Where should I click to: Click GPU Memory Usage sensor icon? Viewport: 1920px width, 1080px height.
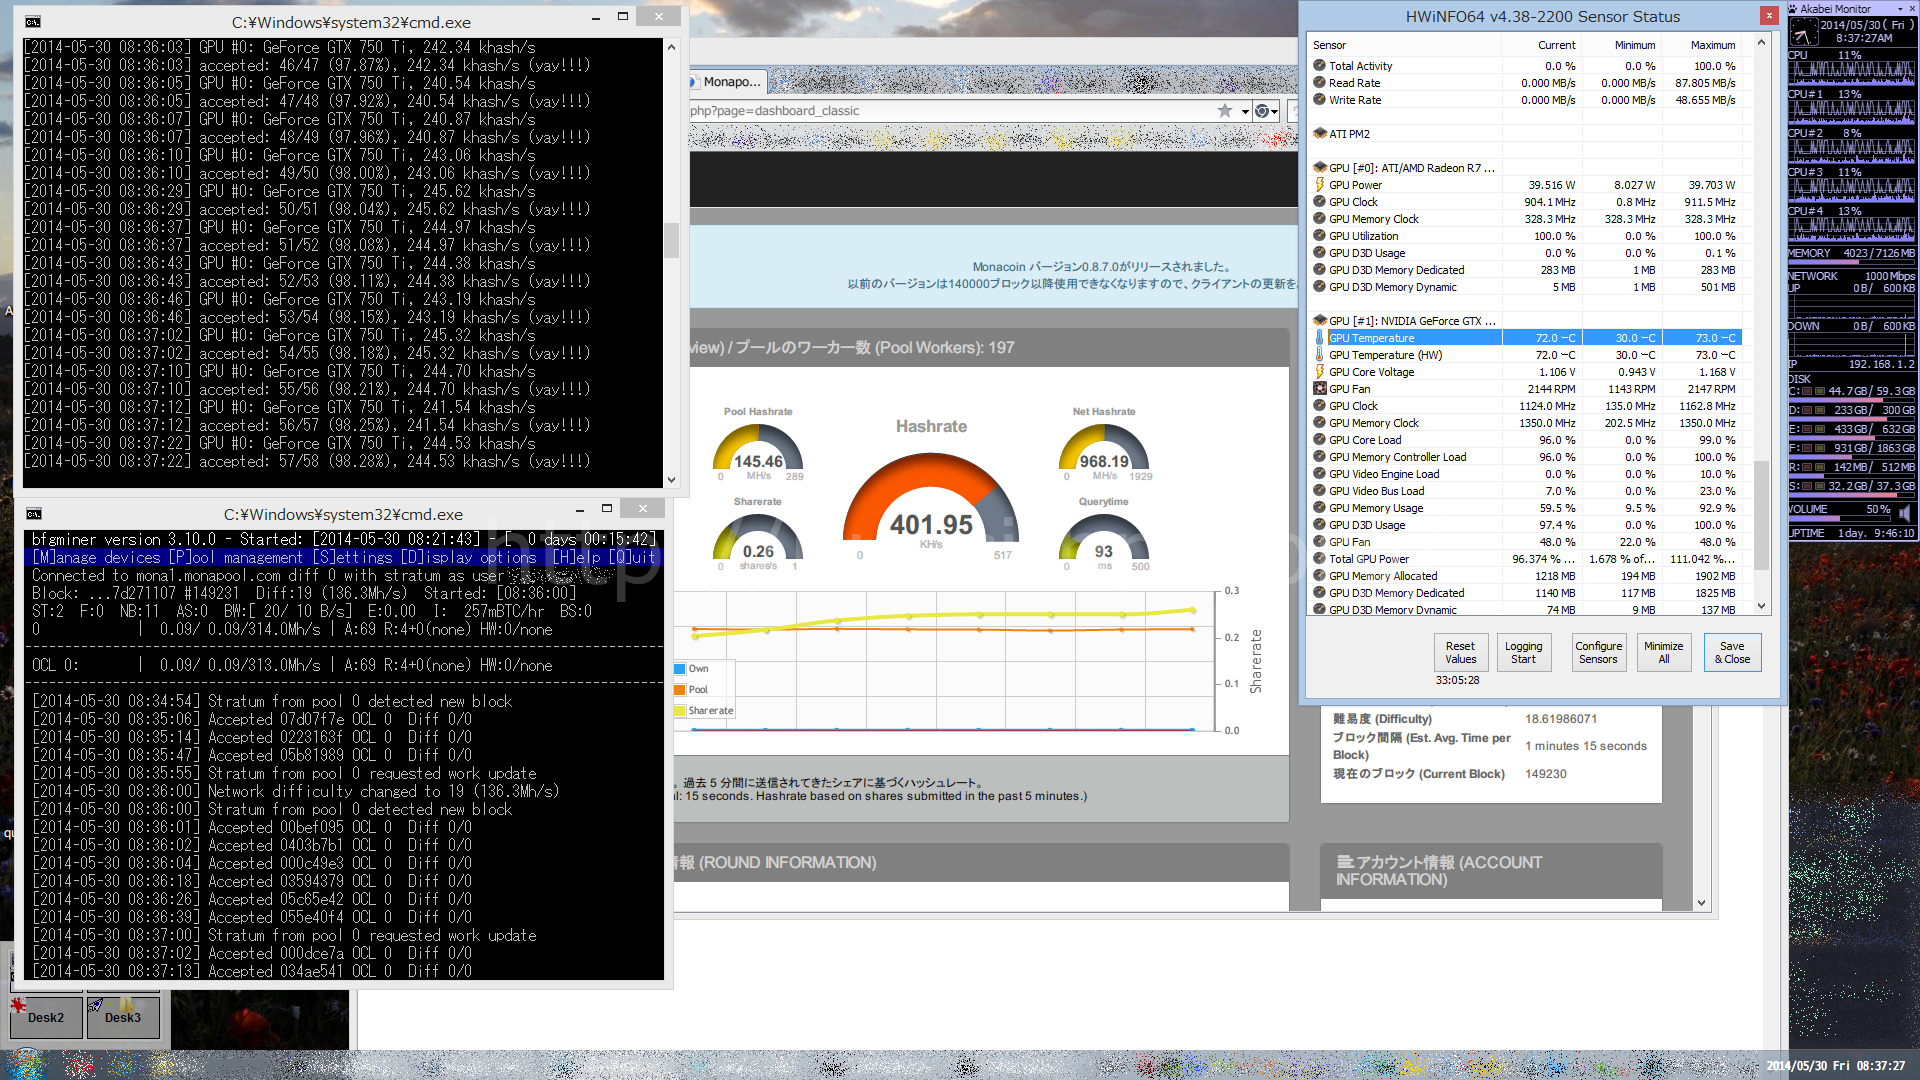coord(1320,508)
